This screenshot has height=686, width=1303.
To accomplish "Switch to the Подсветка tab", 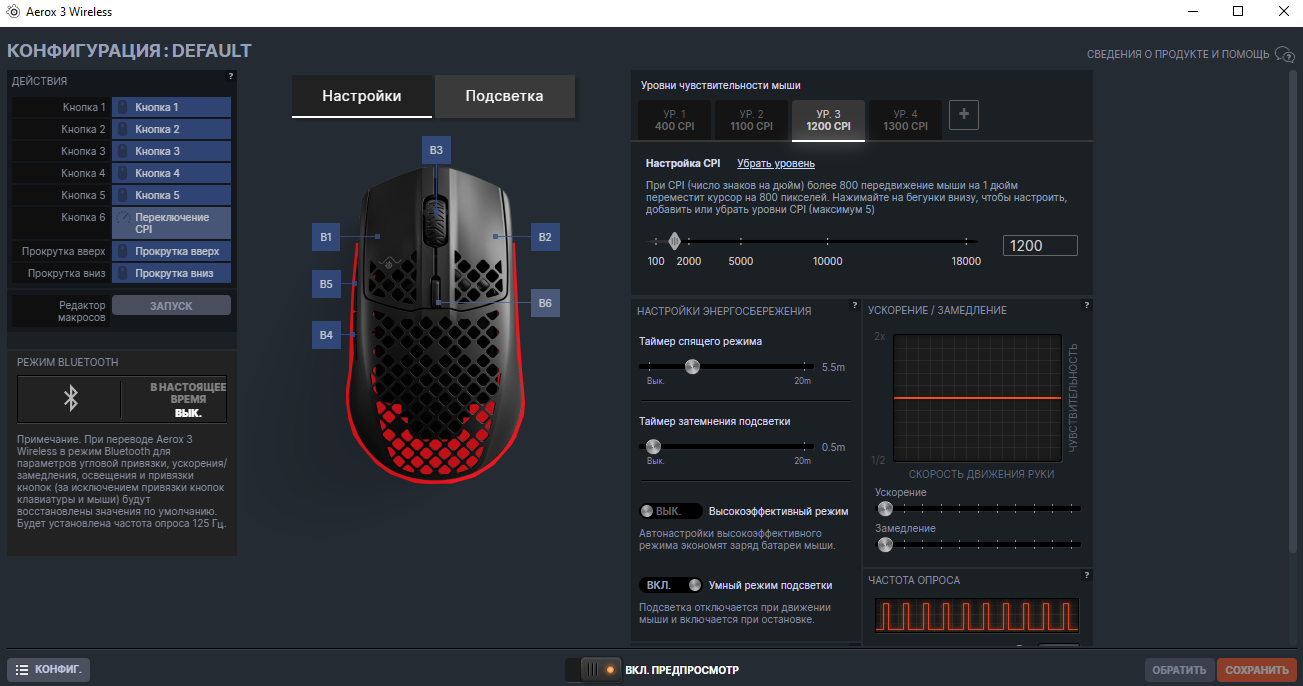I will coord(505,96).
